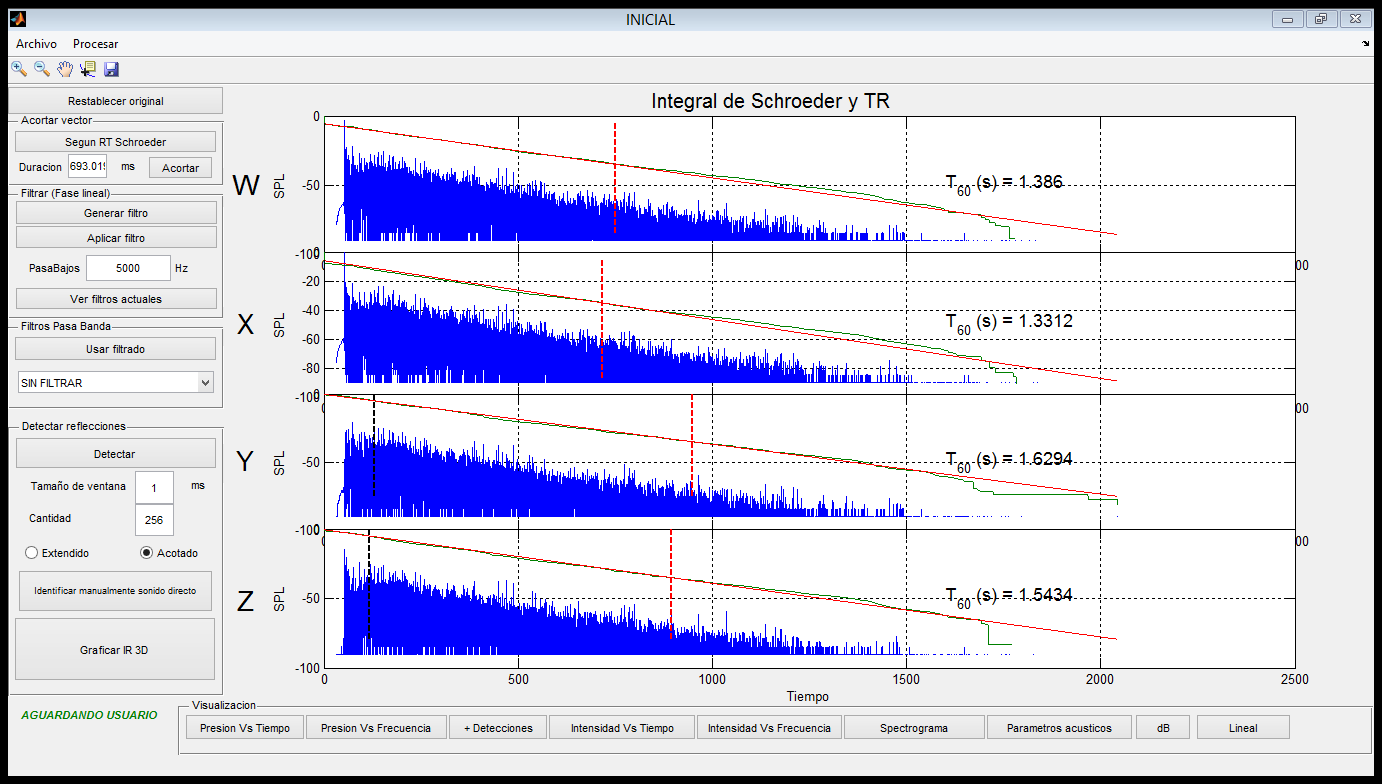Click Presion Vs Tiempo button
This screenshot has height=784, width=1382.
point(245,728)
